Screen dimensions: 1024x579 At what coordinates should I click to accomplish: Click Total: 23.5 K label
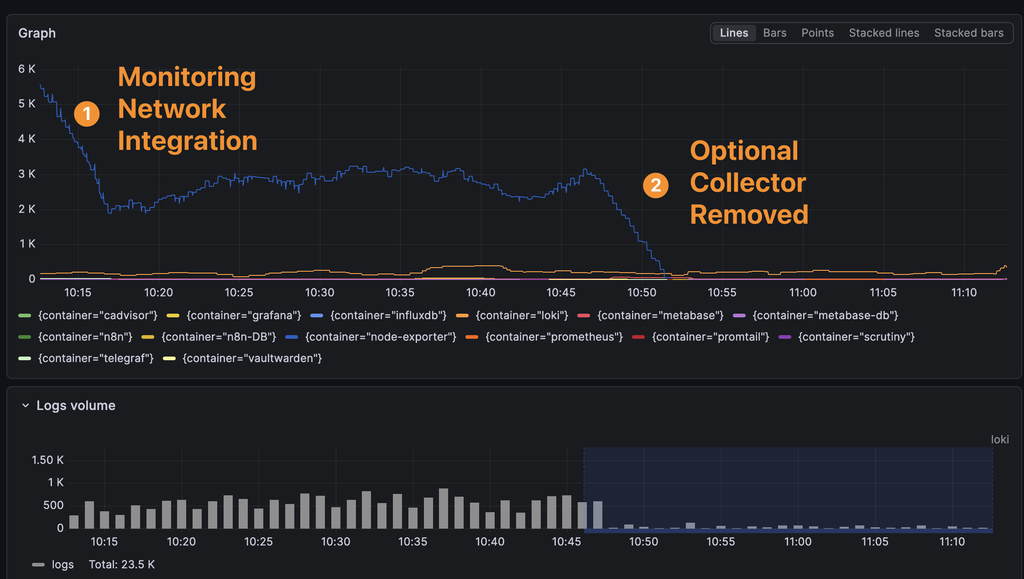click(x=121, y=565)
